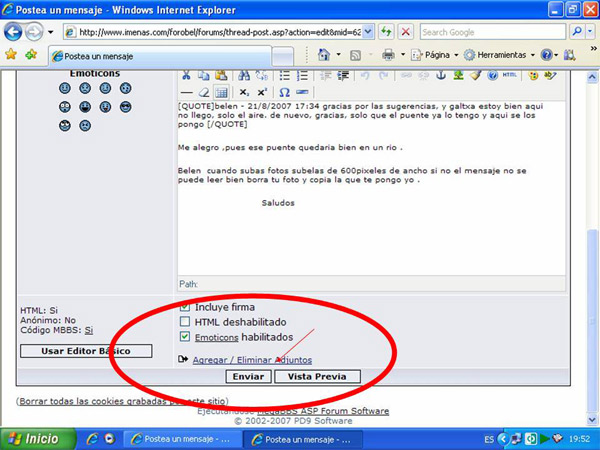600x450 pixels.
Task: Insert special character with Omega icon
Action: 284,92
